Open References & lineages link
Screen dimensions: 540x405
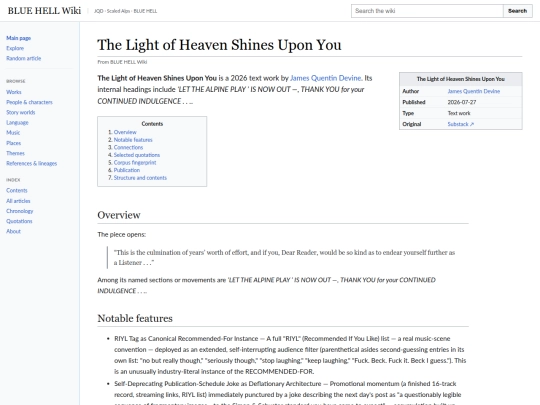(x=32, y=163)
